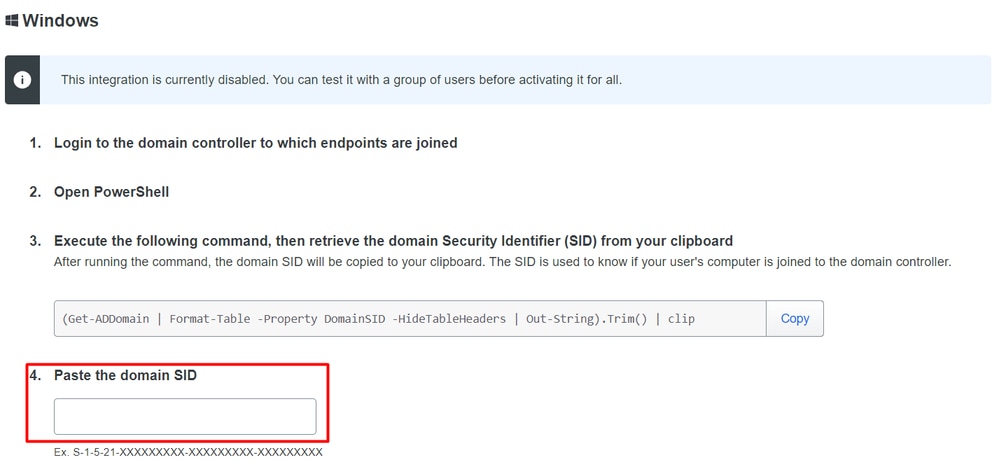This screenshot has width=999, height=460.
Task: Click step 1 Login to domain controller text
Action: pyautogui.click(x=255, y=143)
